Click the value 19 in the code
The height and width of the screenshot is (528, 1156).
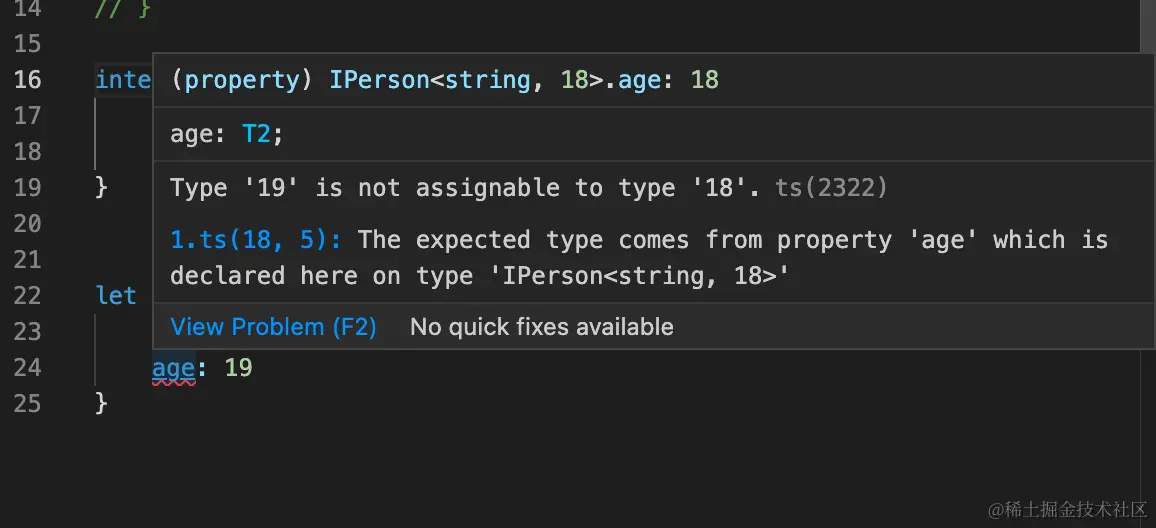(238, 368)
